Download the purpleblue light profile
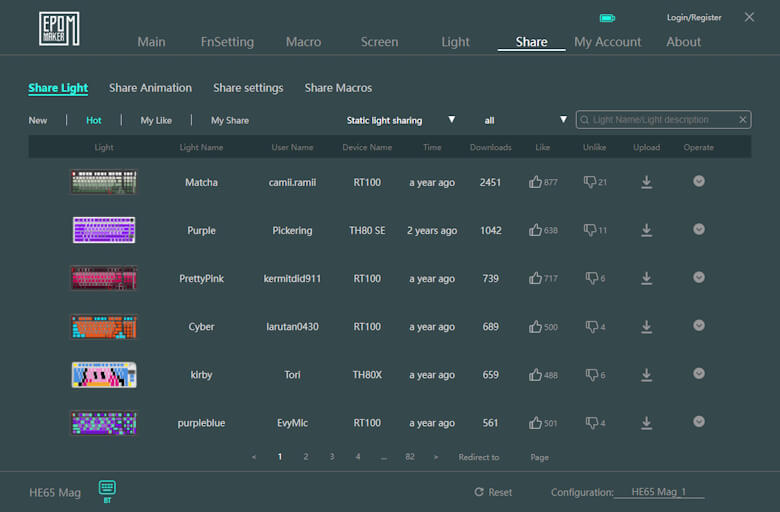The image size is (780, 512). click(x=646, y=422)
